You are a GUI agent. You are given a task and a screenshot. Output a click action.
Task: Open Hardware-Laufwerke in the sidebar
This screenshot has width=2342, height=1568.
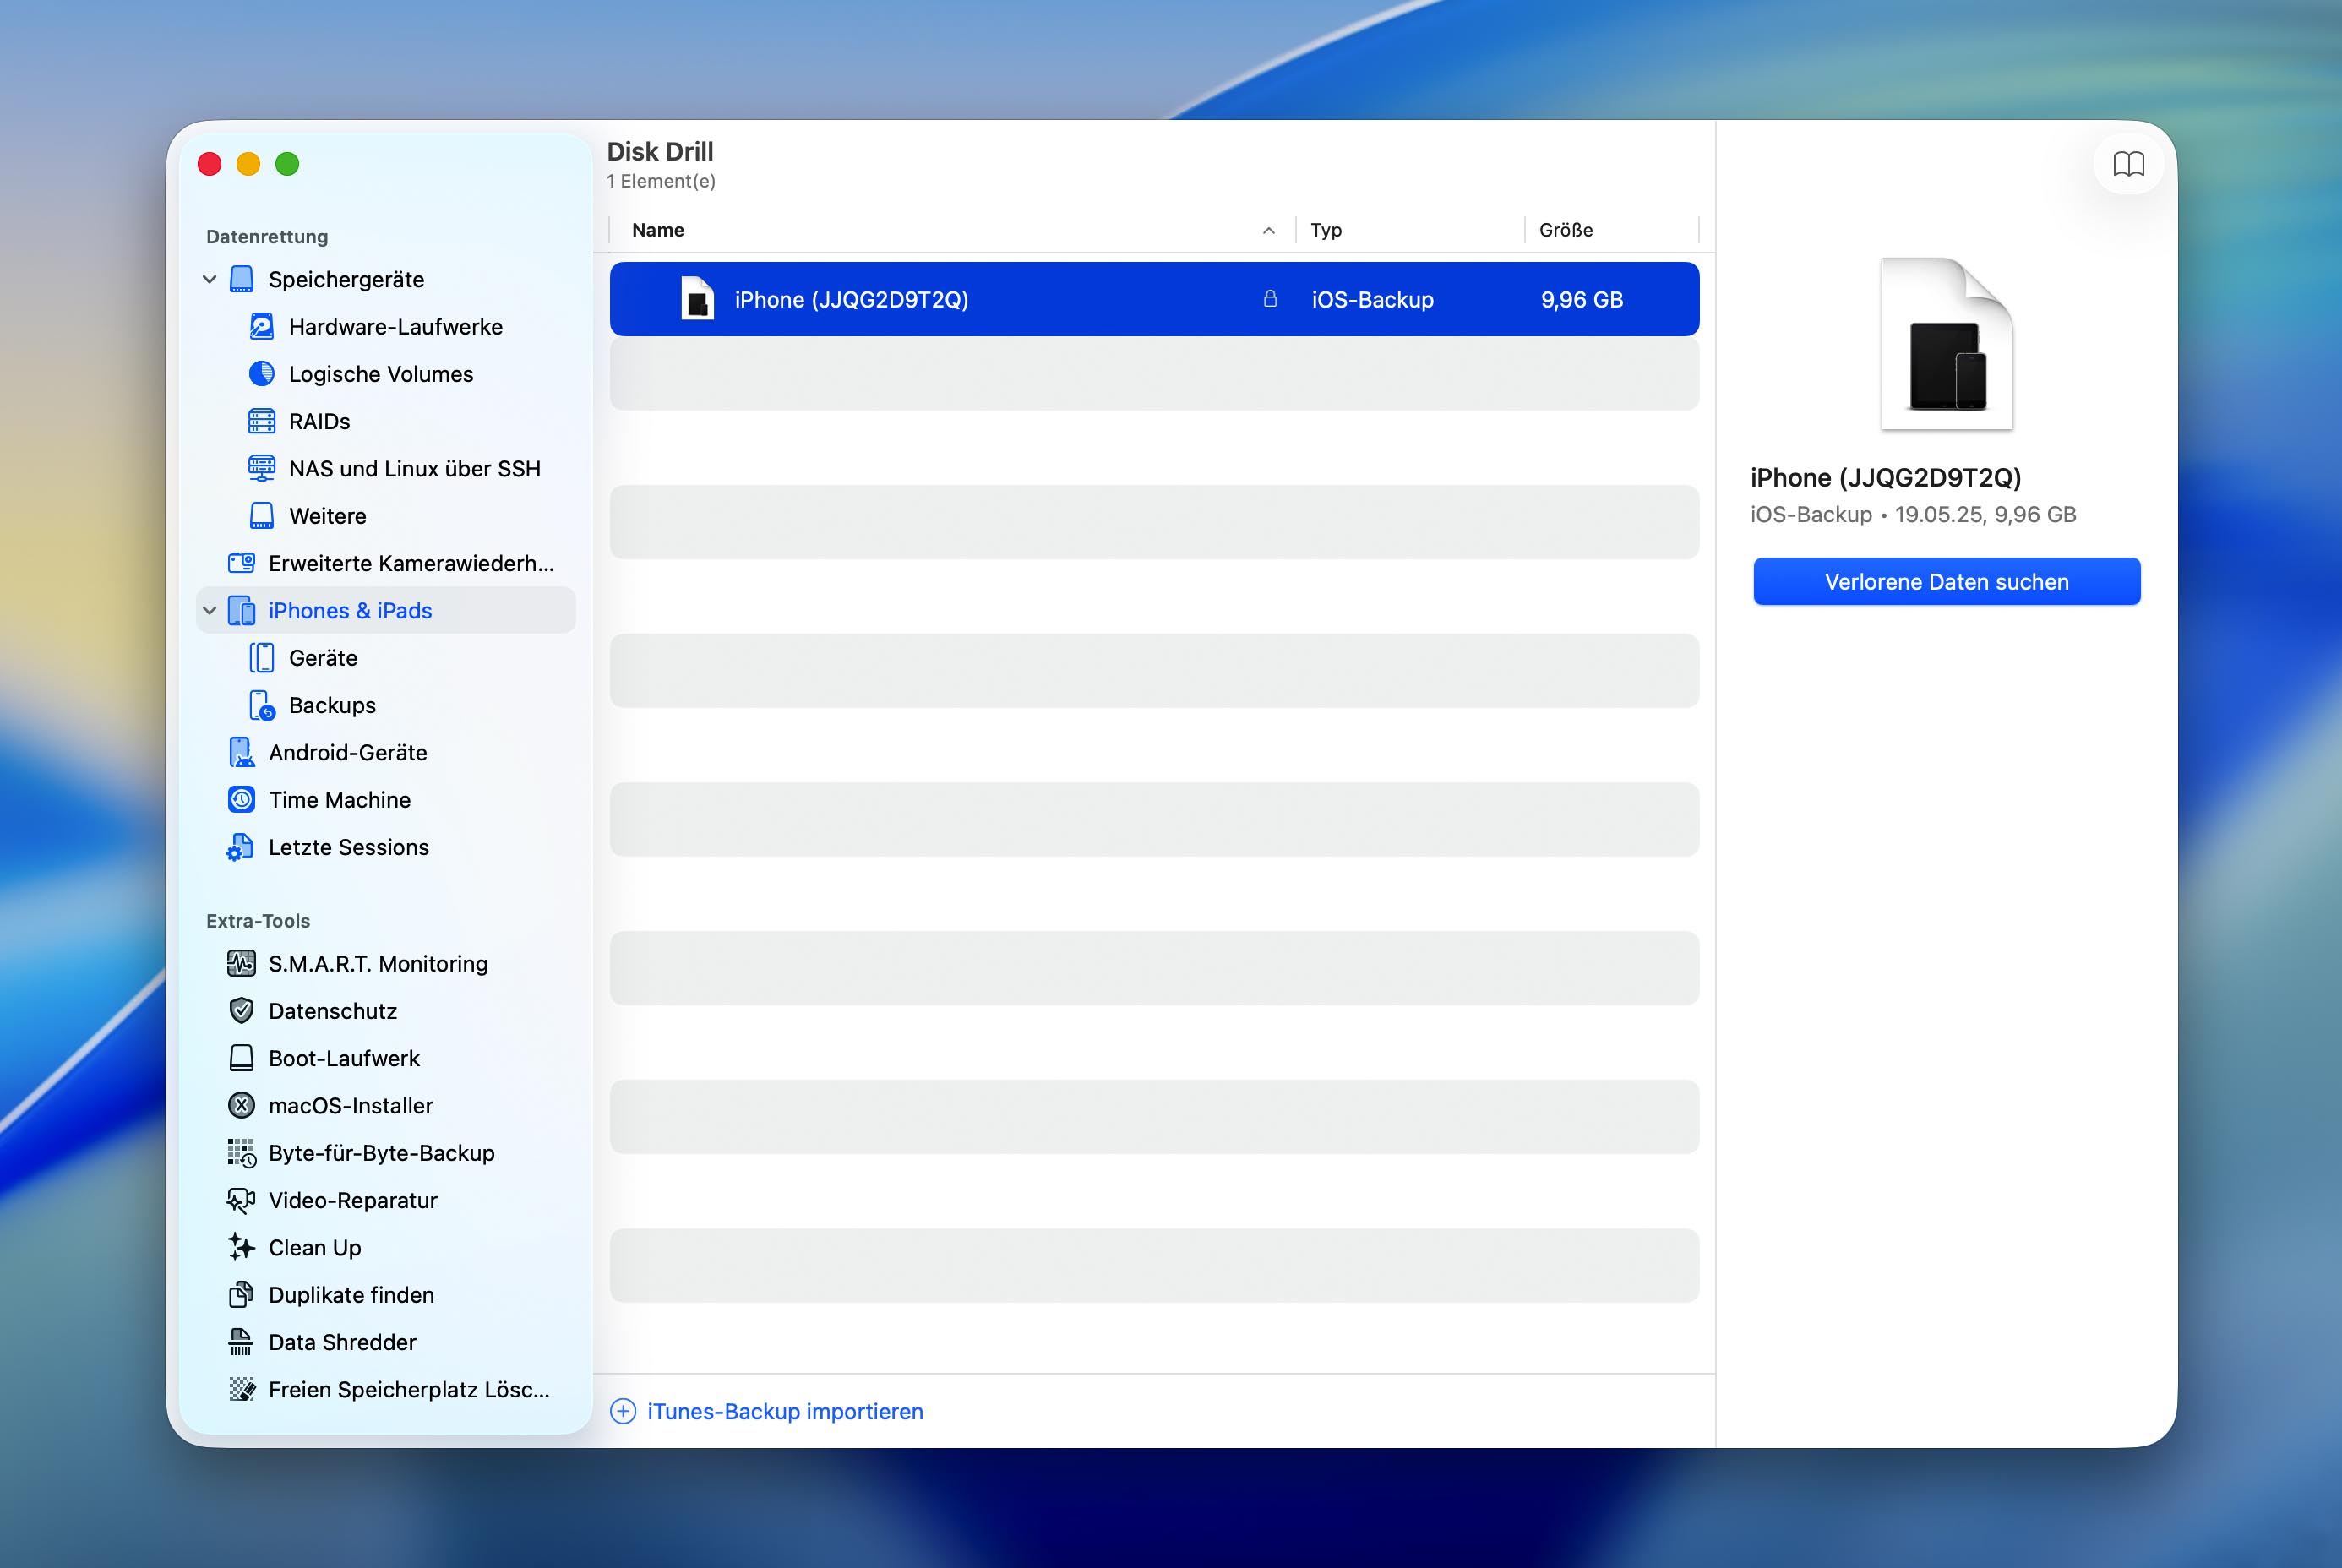[x=395, y=327]
